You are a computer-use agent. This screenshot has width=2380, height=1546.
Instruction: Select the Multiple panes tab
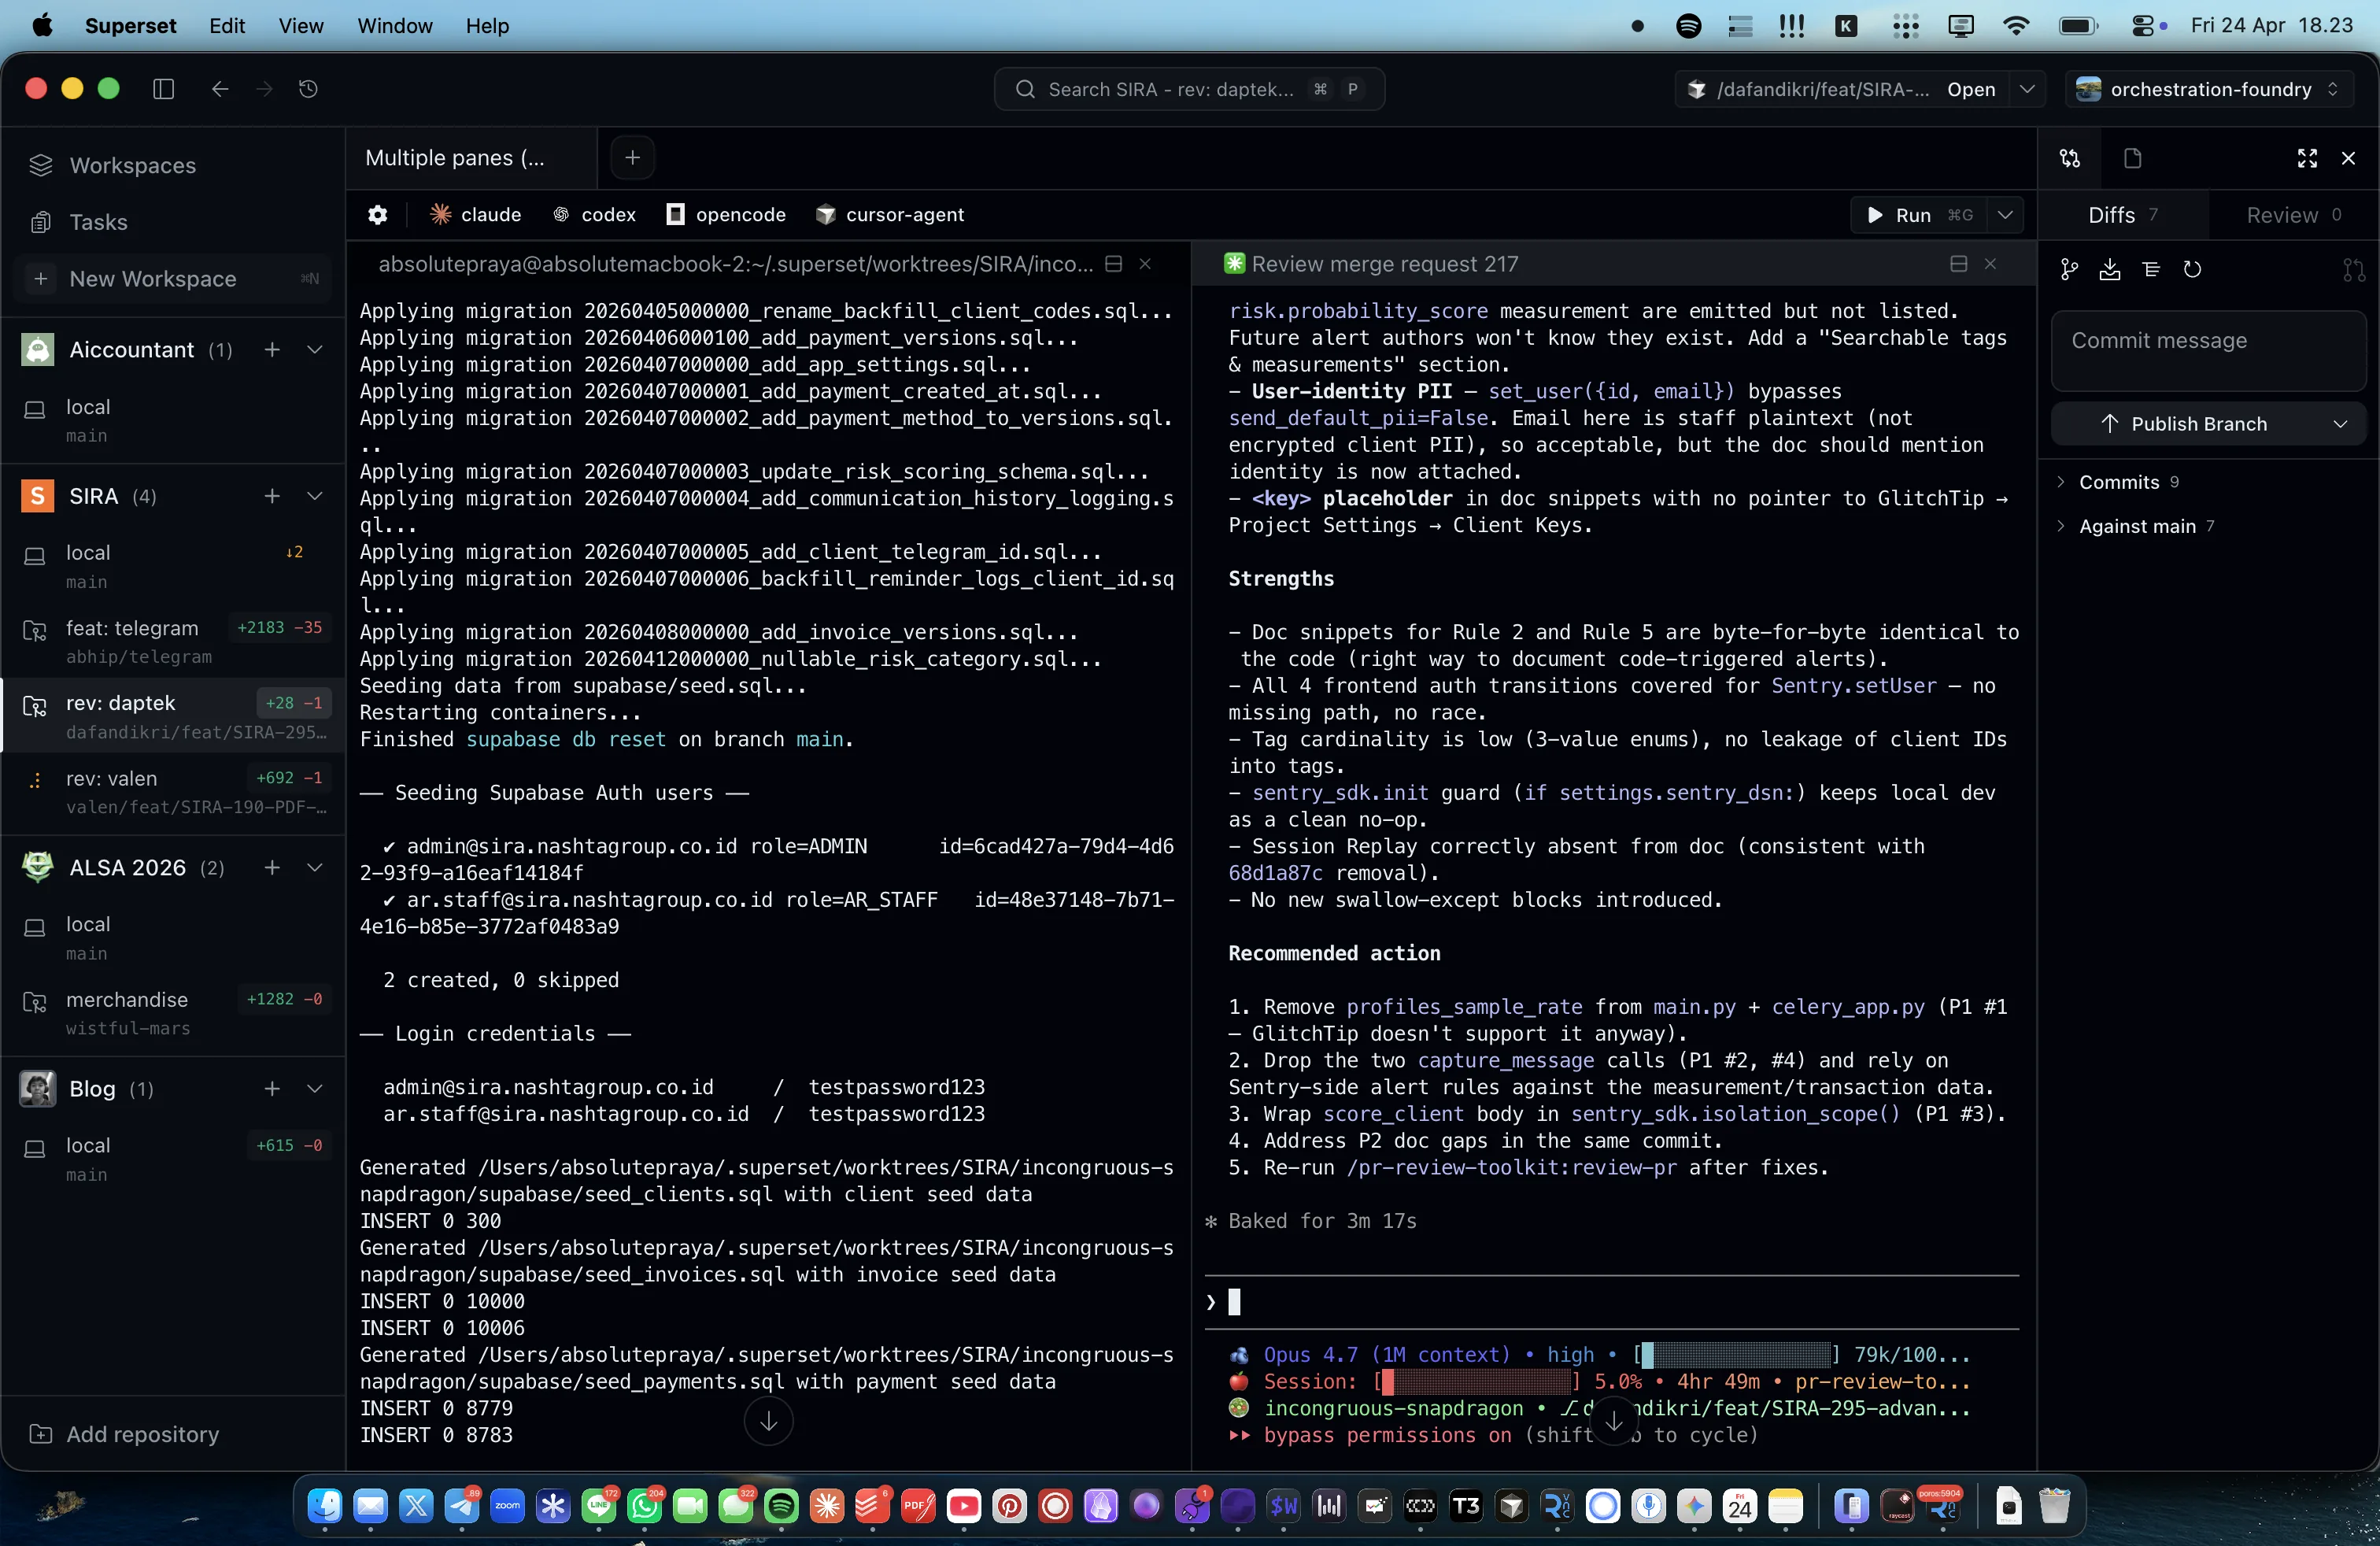click(471, 158)
